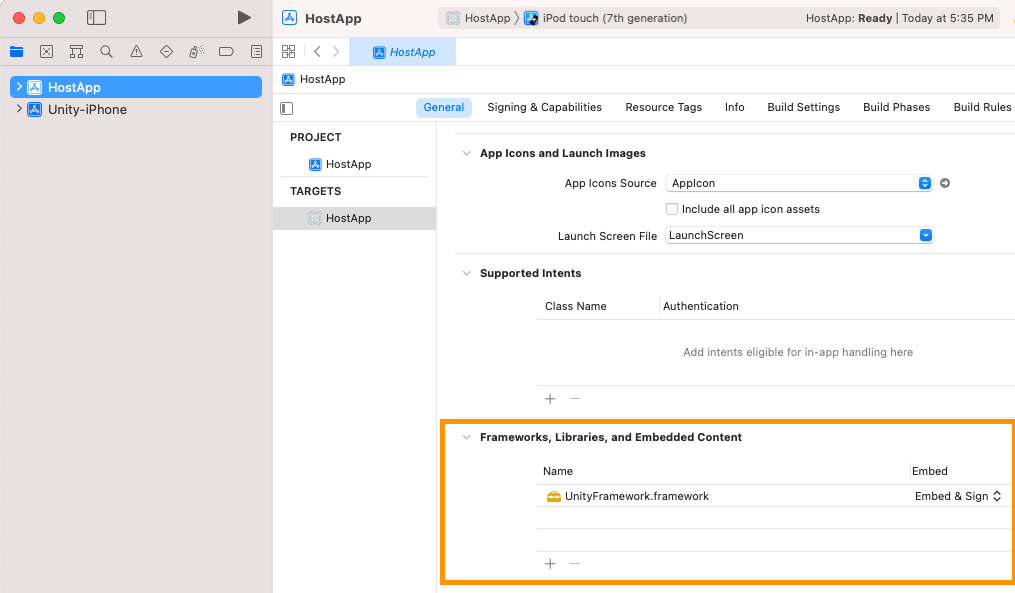Remove supported intent with minus button
This screenshot has width=1015, height=593.
click(575, 399)
